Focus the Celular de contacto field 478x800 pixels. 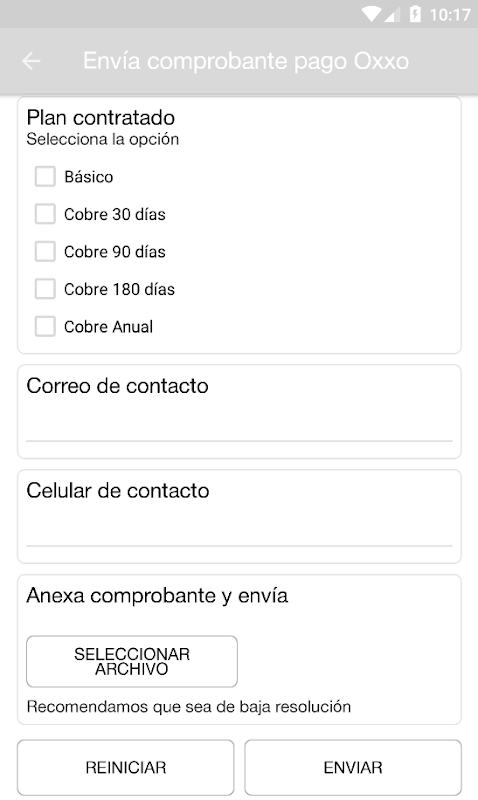[239, 532]
